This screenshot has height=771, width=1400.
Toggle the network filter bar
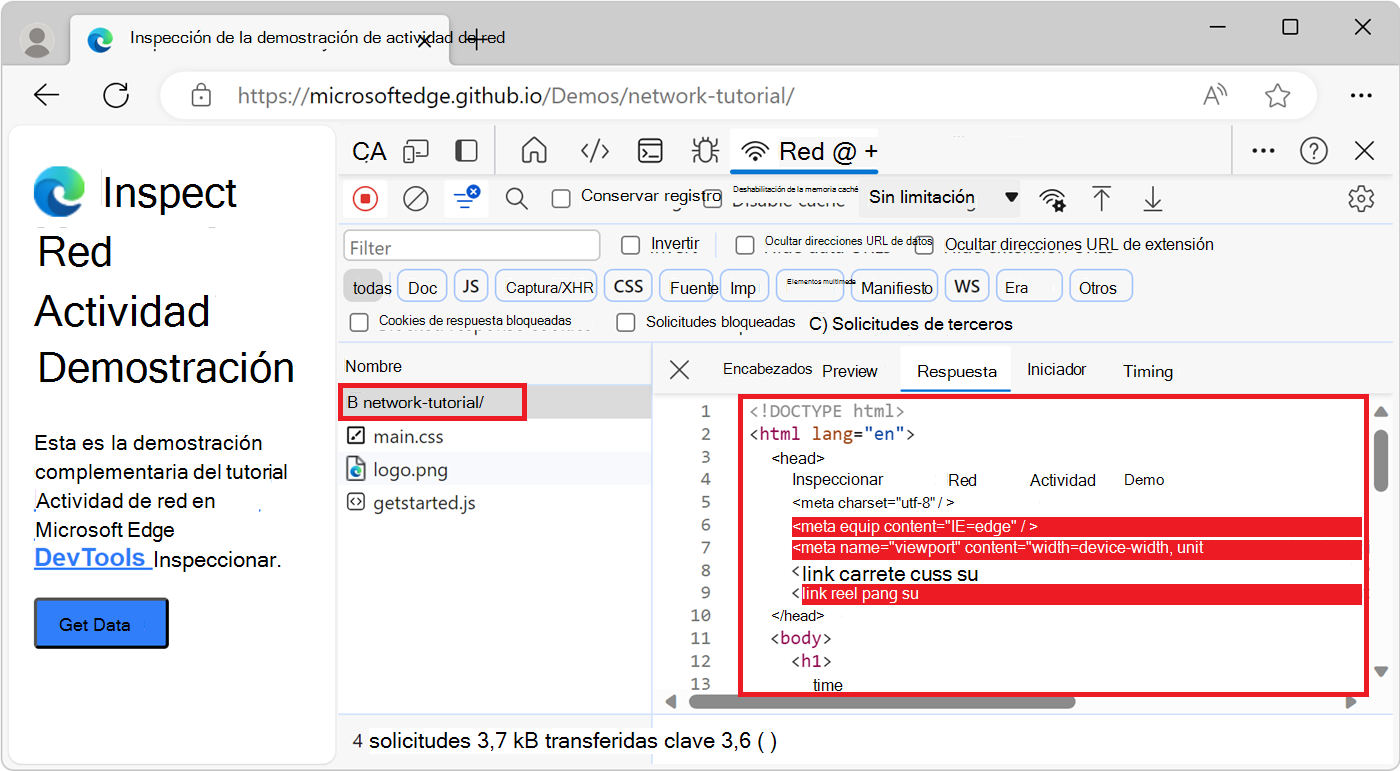[466, 199]
